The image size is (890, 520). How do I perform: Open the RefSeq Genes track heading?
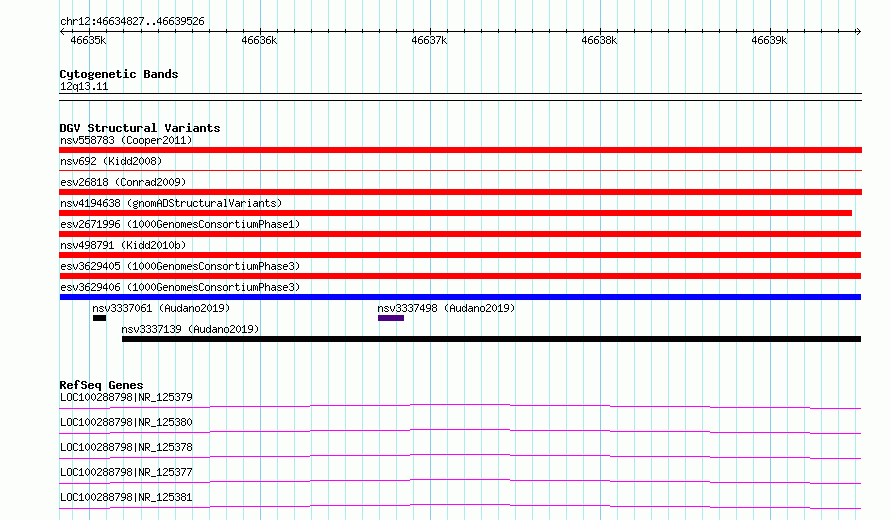(101, 385)
